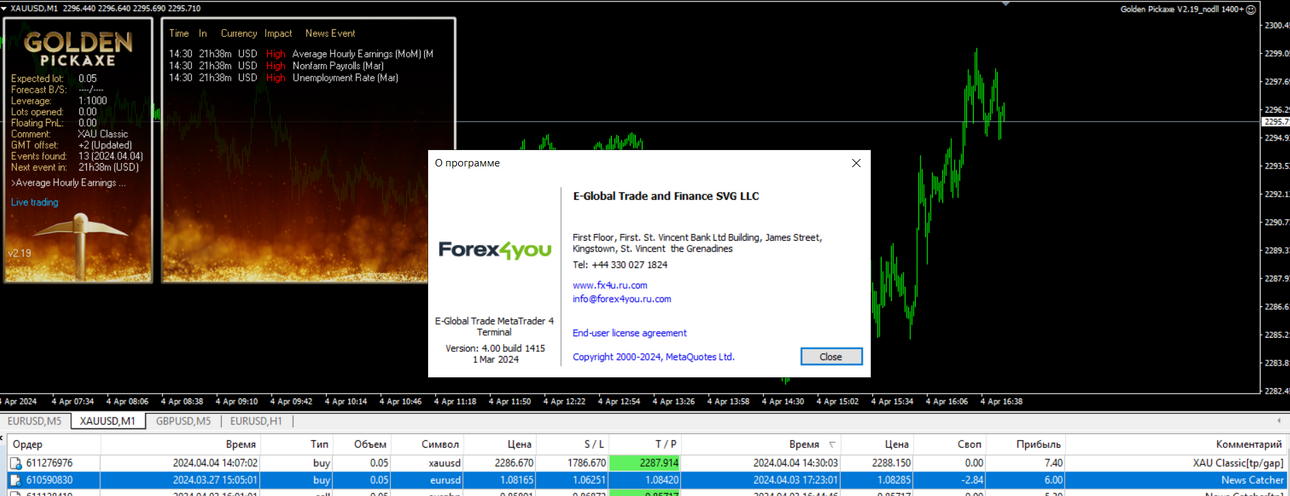Click the info@forex4you.ru.com email link

tap(622, 298)
